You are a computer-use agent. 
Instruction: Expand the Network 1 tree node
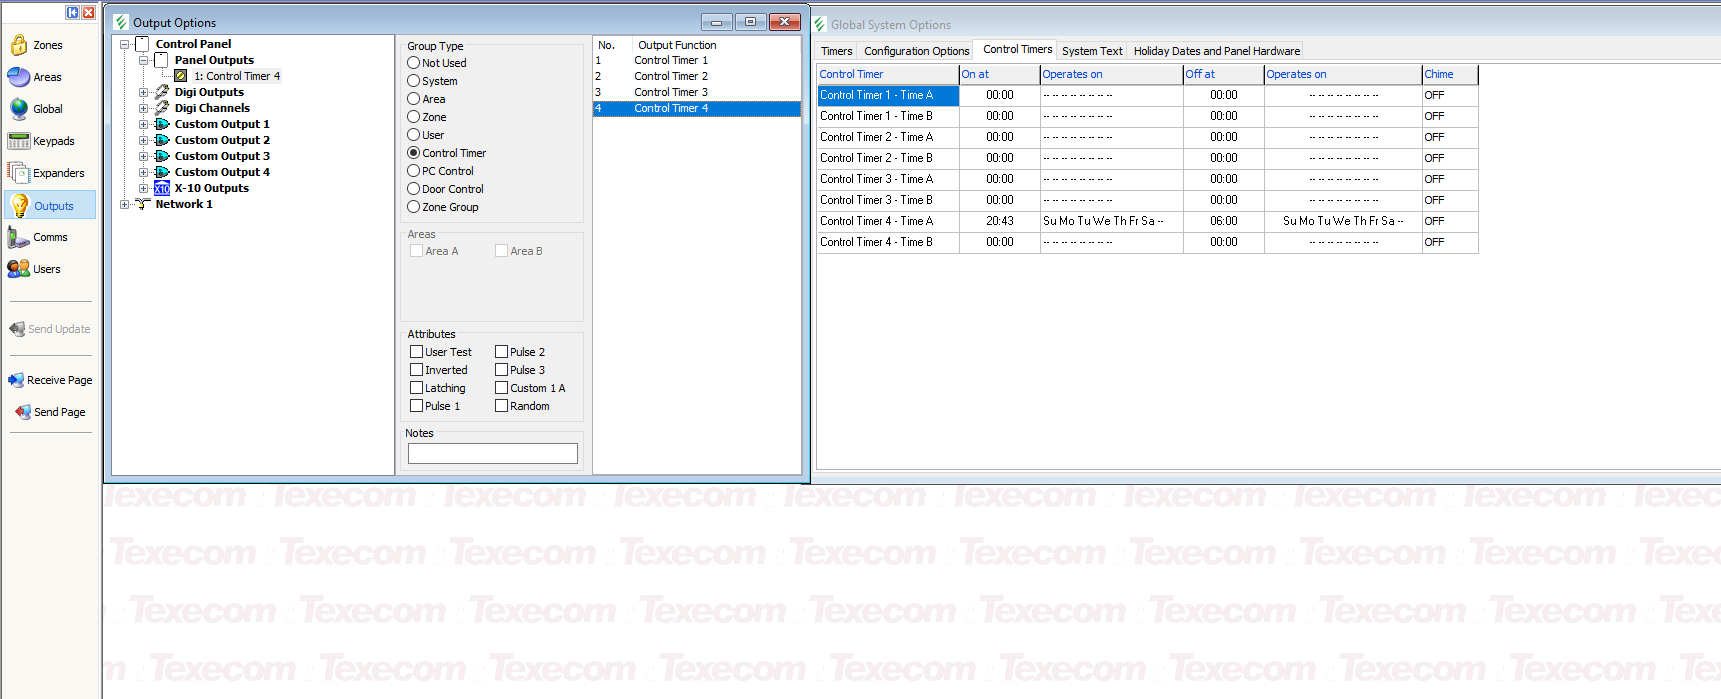[124, 204]
